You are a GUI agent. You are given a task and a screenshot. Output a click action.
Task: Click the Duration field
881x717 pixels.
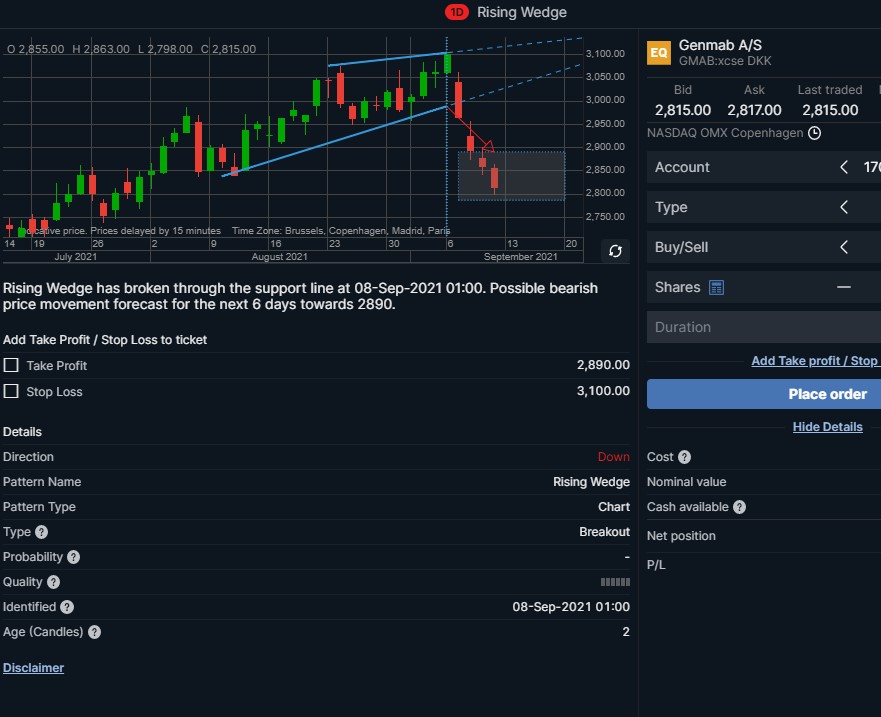pyautogui.click(x=764, y=327)
